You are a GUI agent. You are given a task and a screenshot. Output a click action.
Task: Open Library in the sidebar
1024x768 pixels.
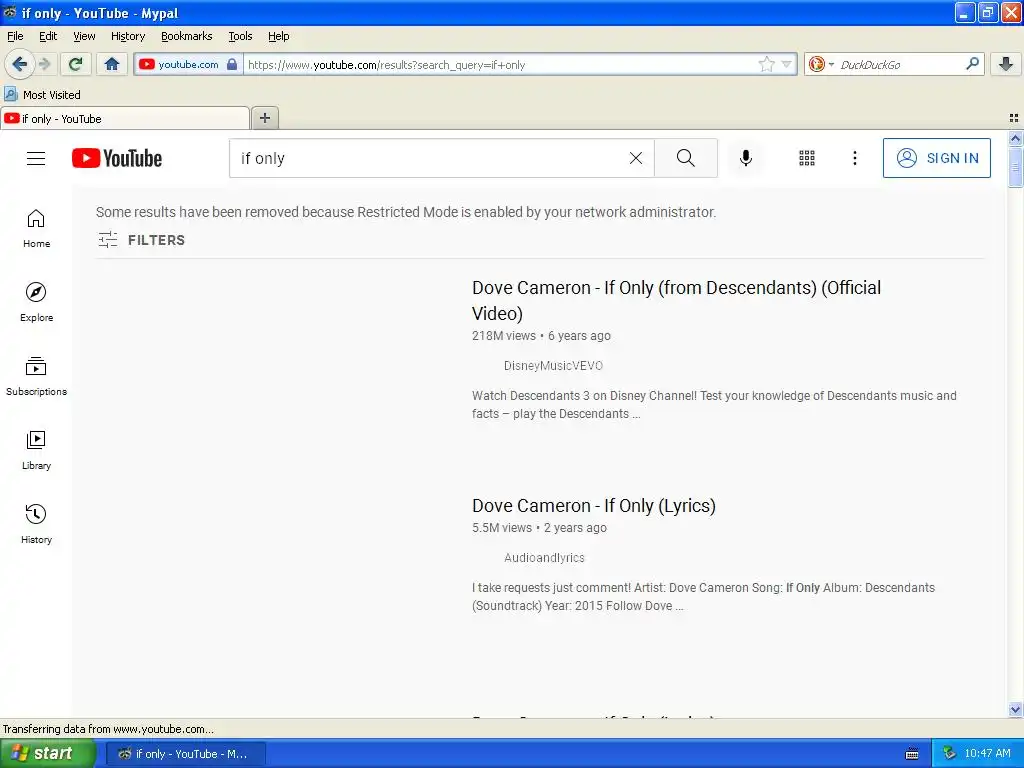pos(36,451)
